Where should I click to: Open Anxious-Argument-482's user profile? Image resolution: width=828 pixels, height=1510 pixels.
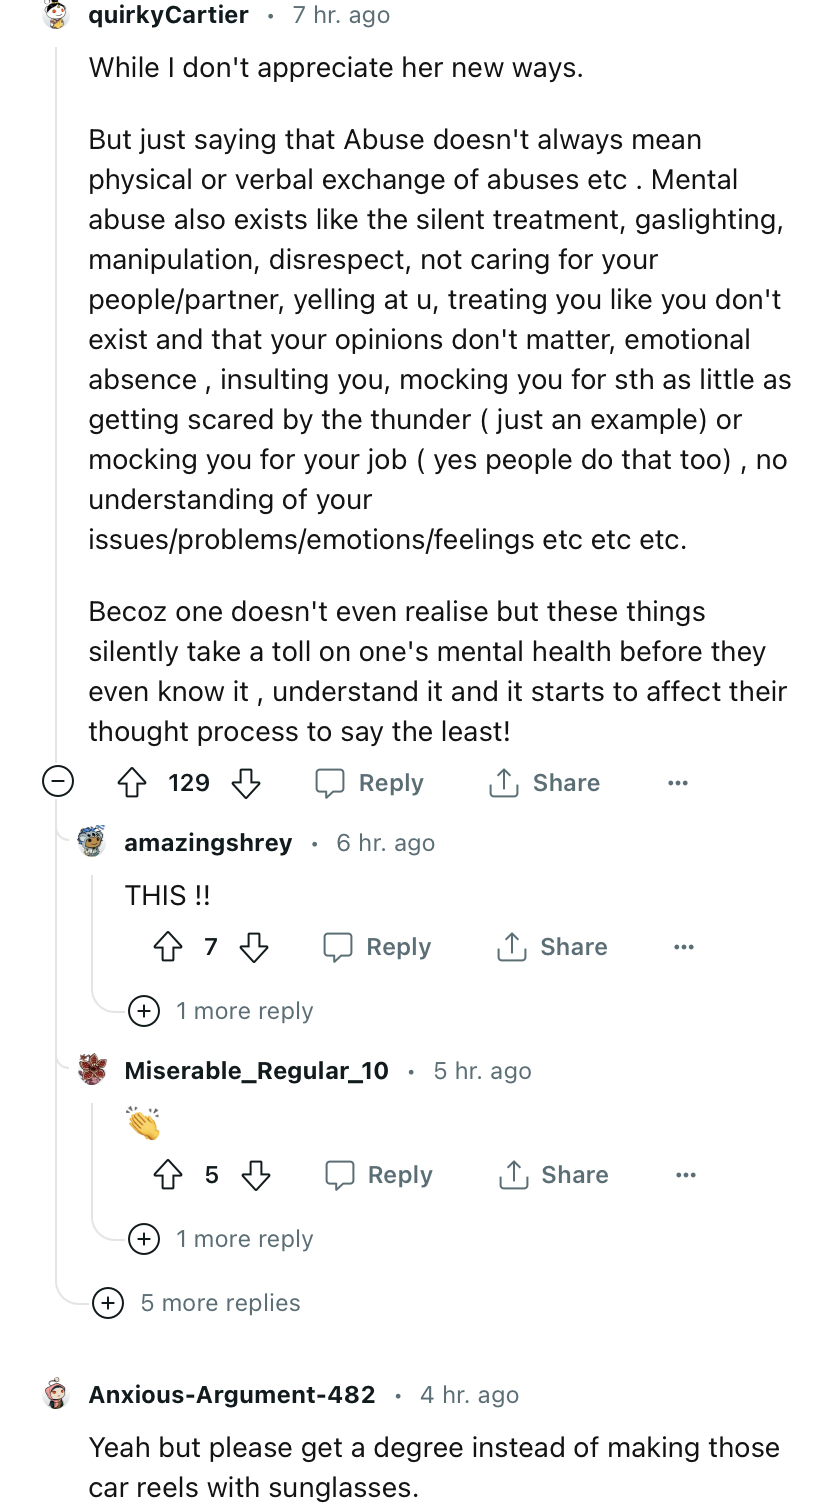232,1395
